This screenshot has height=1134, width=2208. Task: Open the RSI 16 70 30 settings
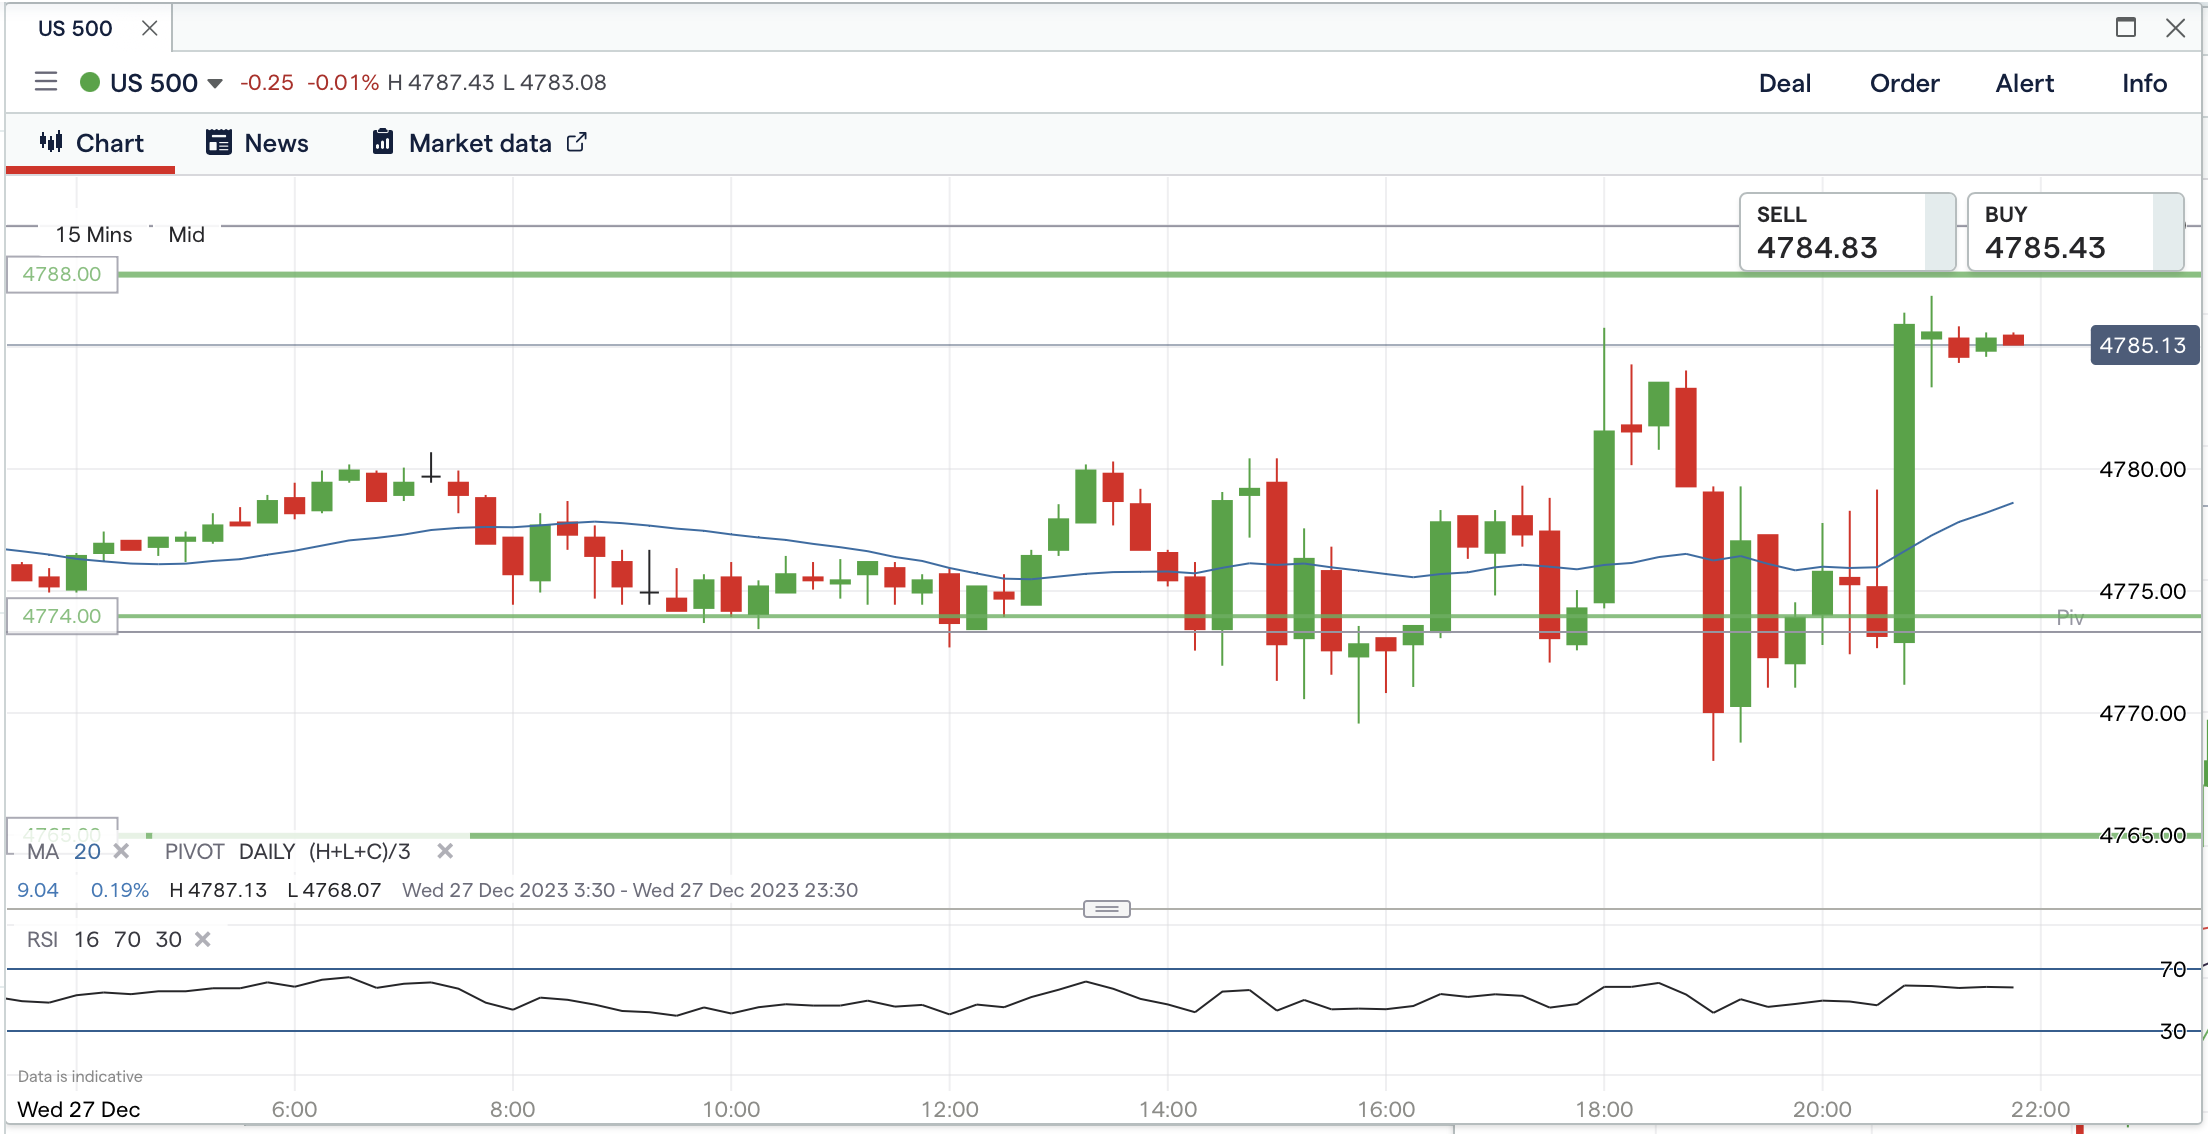pos(104,939)
